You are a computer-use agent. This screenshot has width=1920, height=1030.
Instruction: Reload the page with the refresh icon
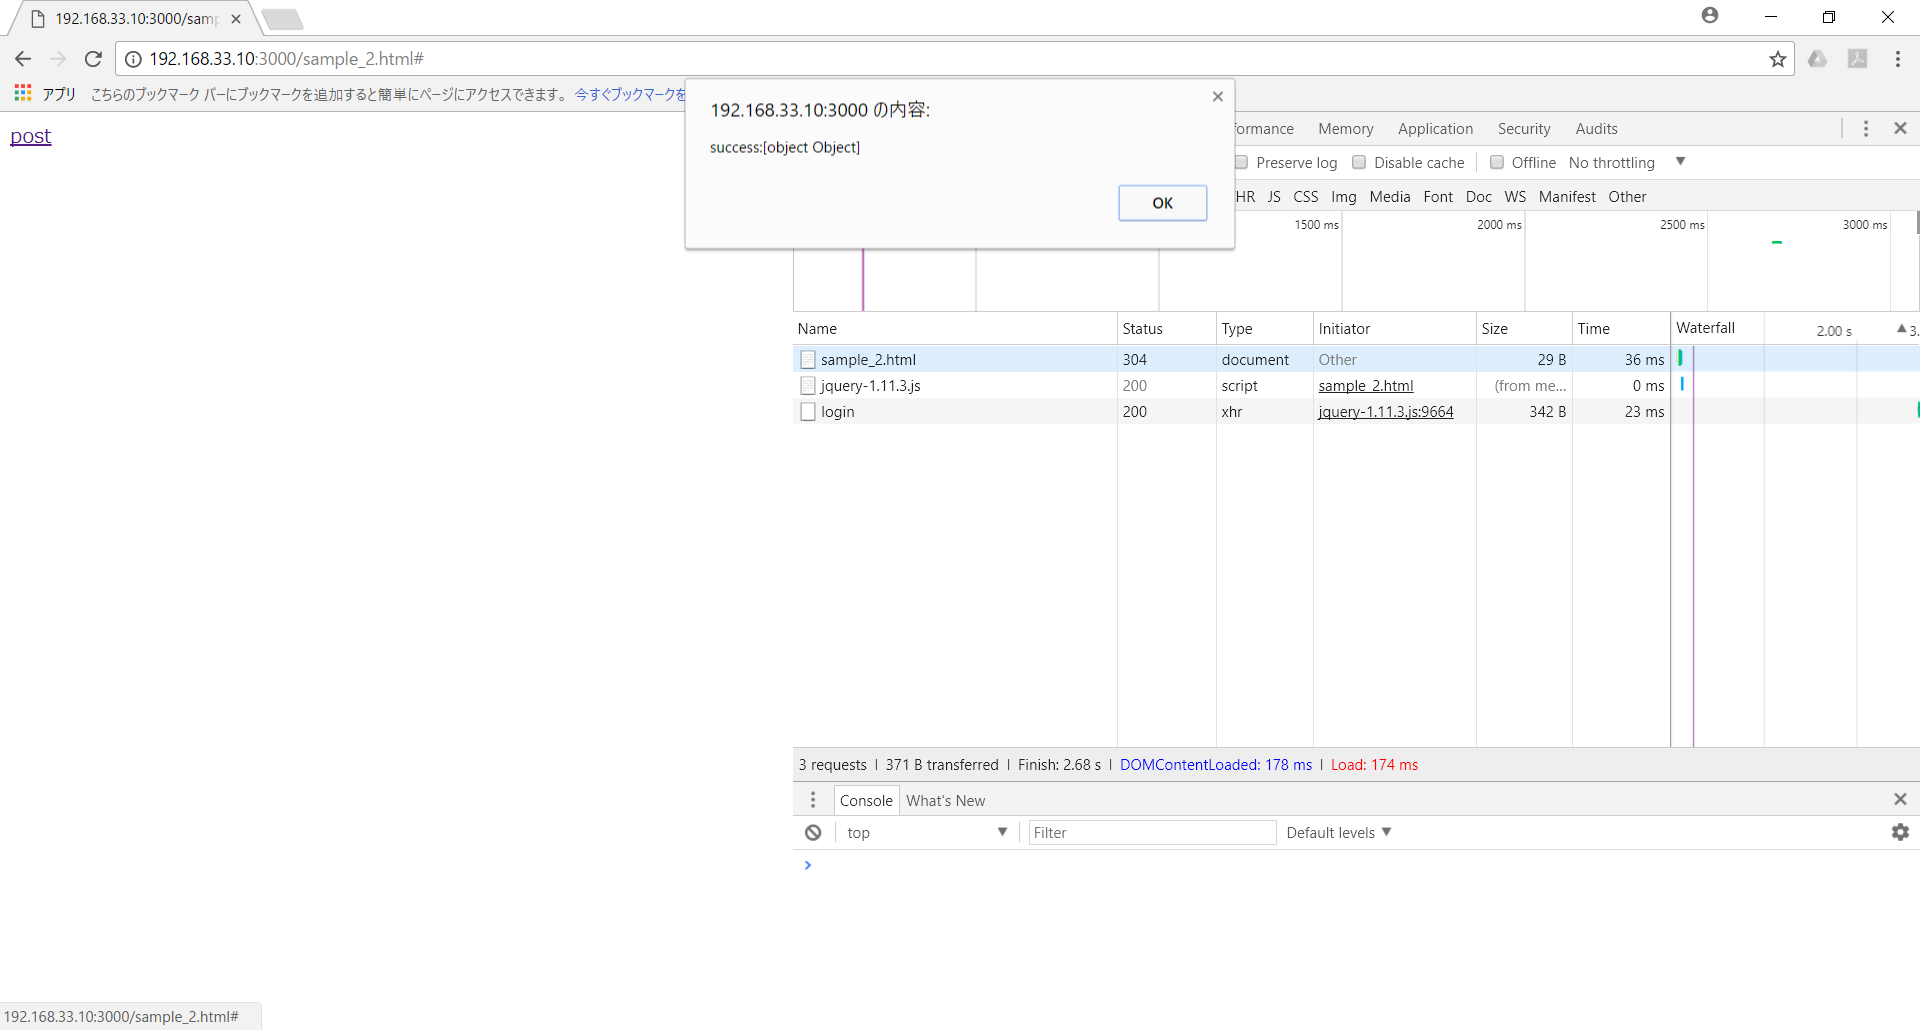(93, 59)
